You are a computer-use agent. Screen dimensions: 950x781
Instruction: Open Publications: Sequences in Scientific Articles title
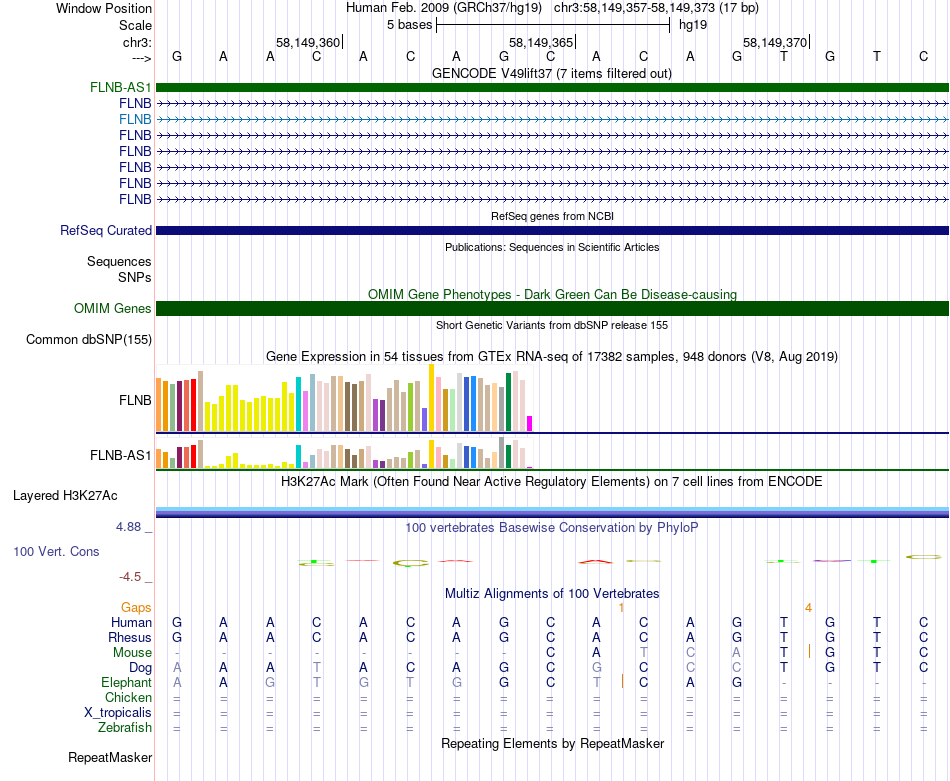click(552, 247)
